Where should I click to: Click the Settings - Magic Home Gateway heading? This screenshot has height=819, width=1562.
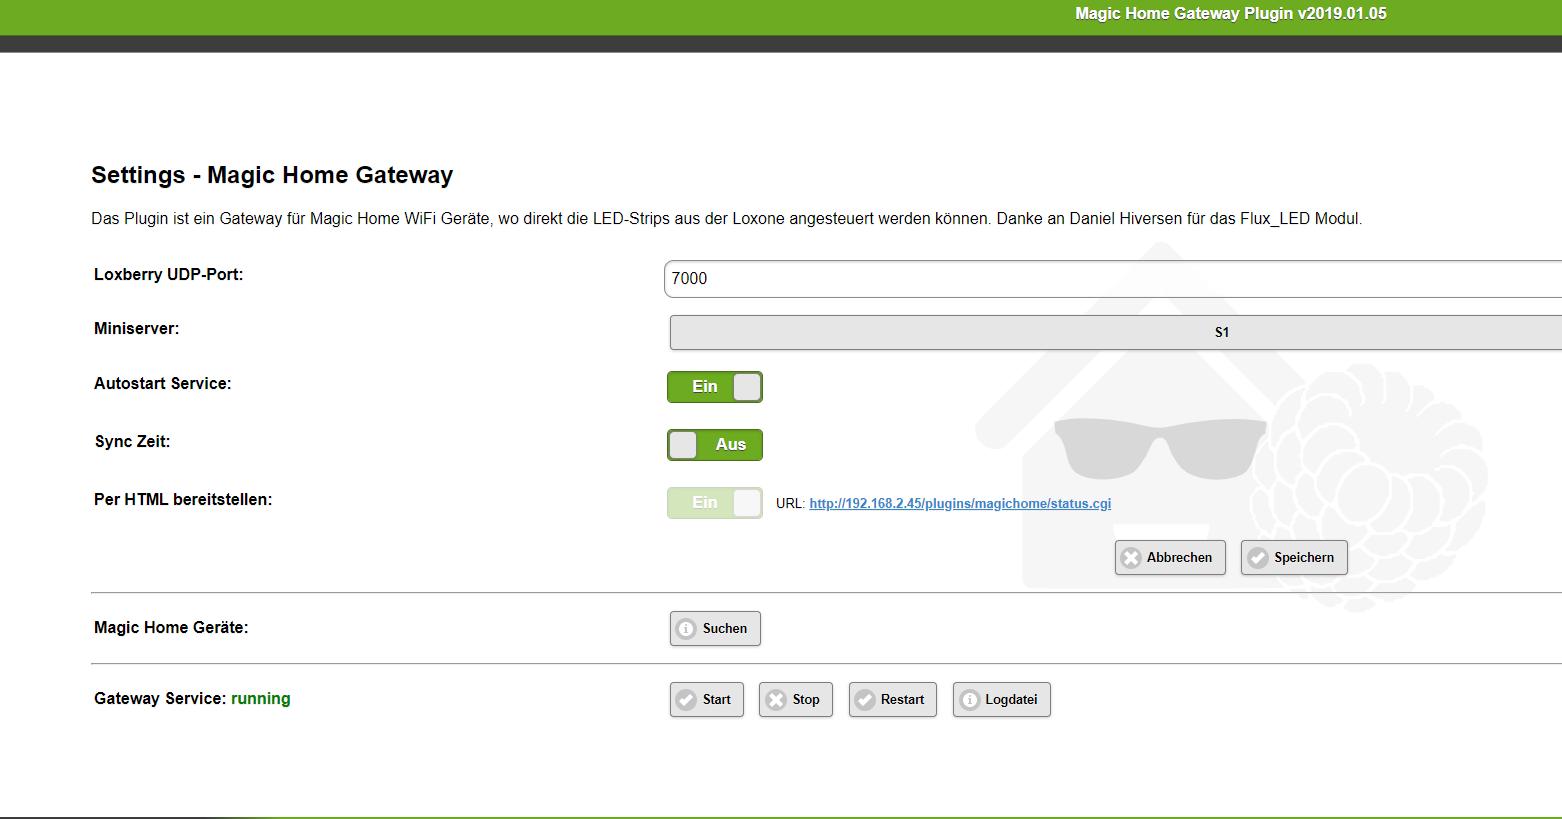tap(272, 175)
